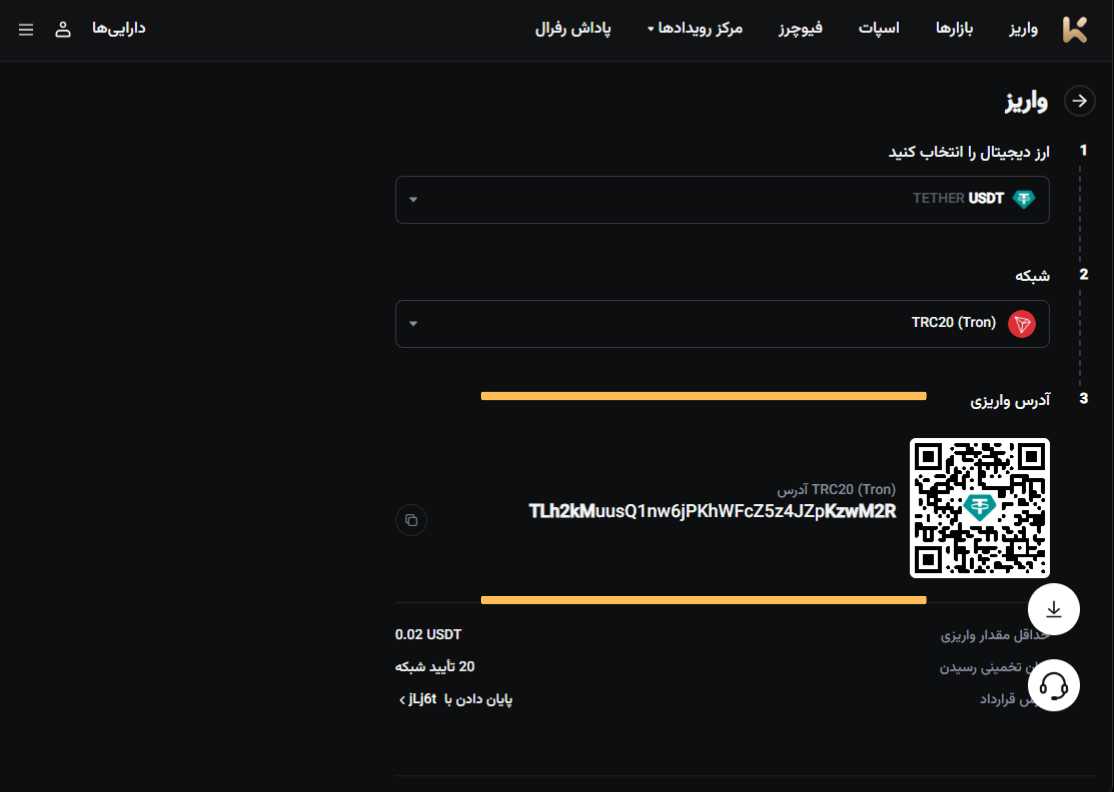Click the TRC20 (Tron) آدرس caption

click(836, 489)
